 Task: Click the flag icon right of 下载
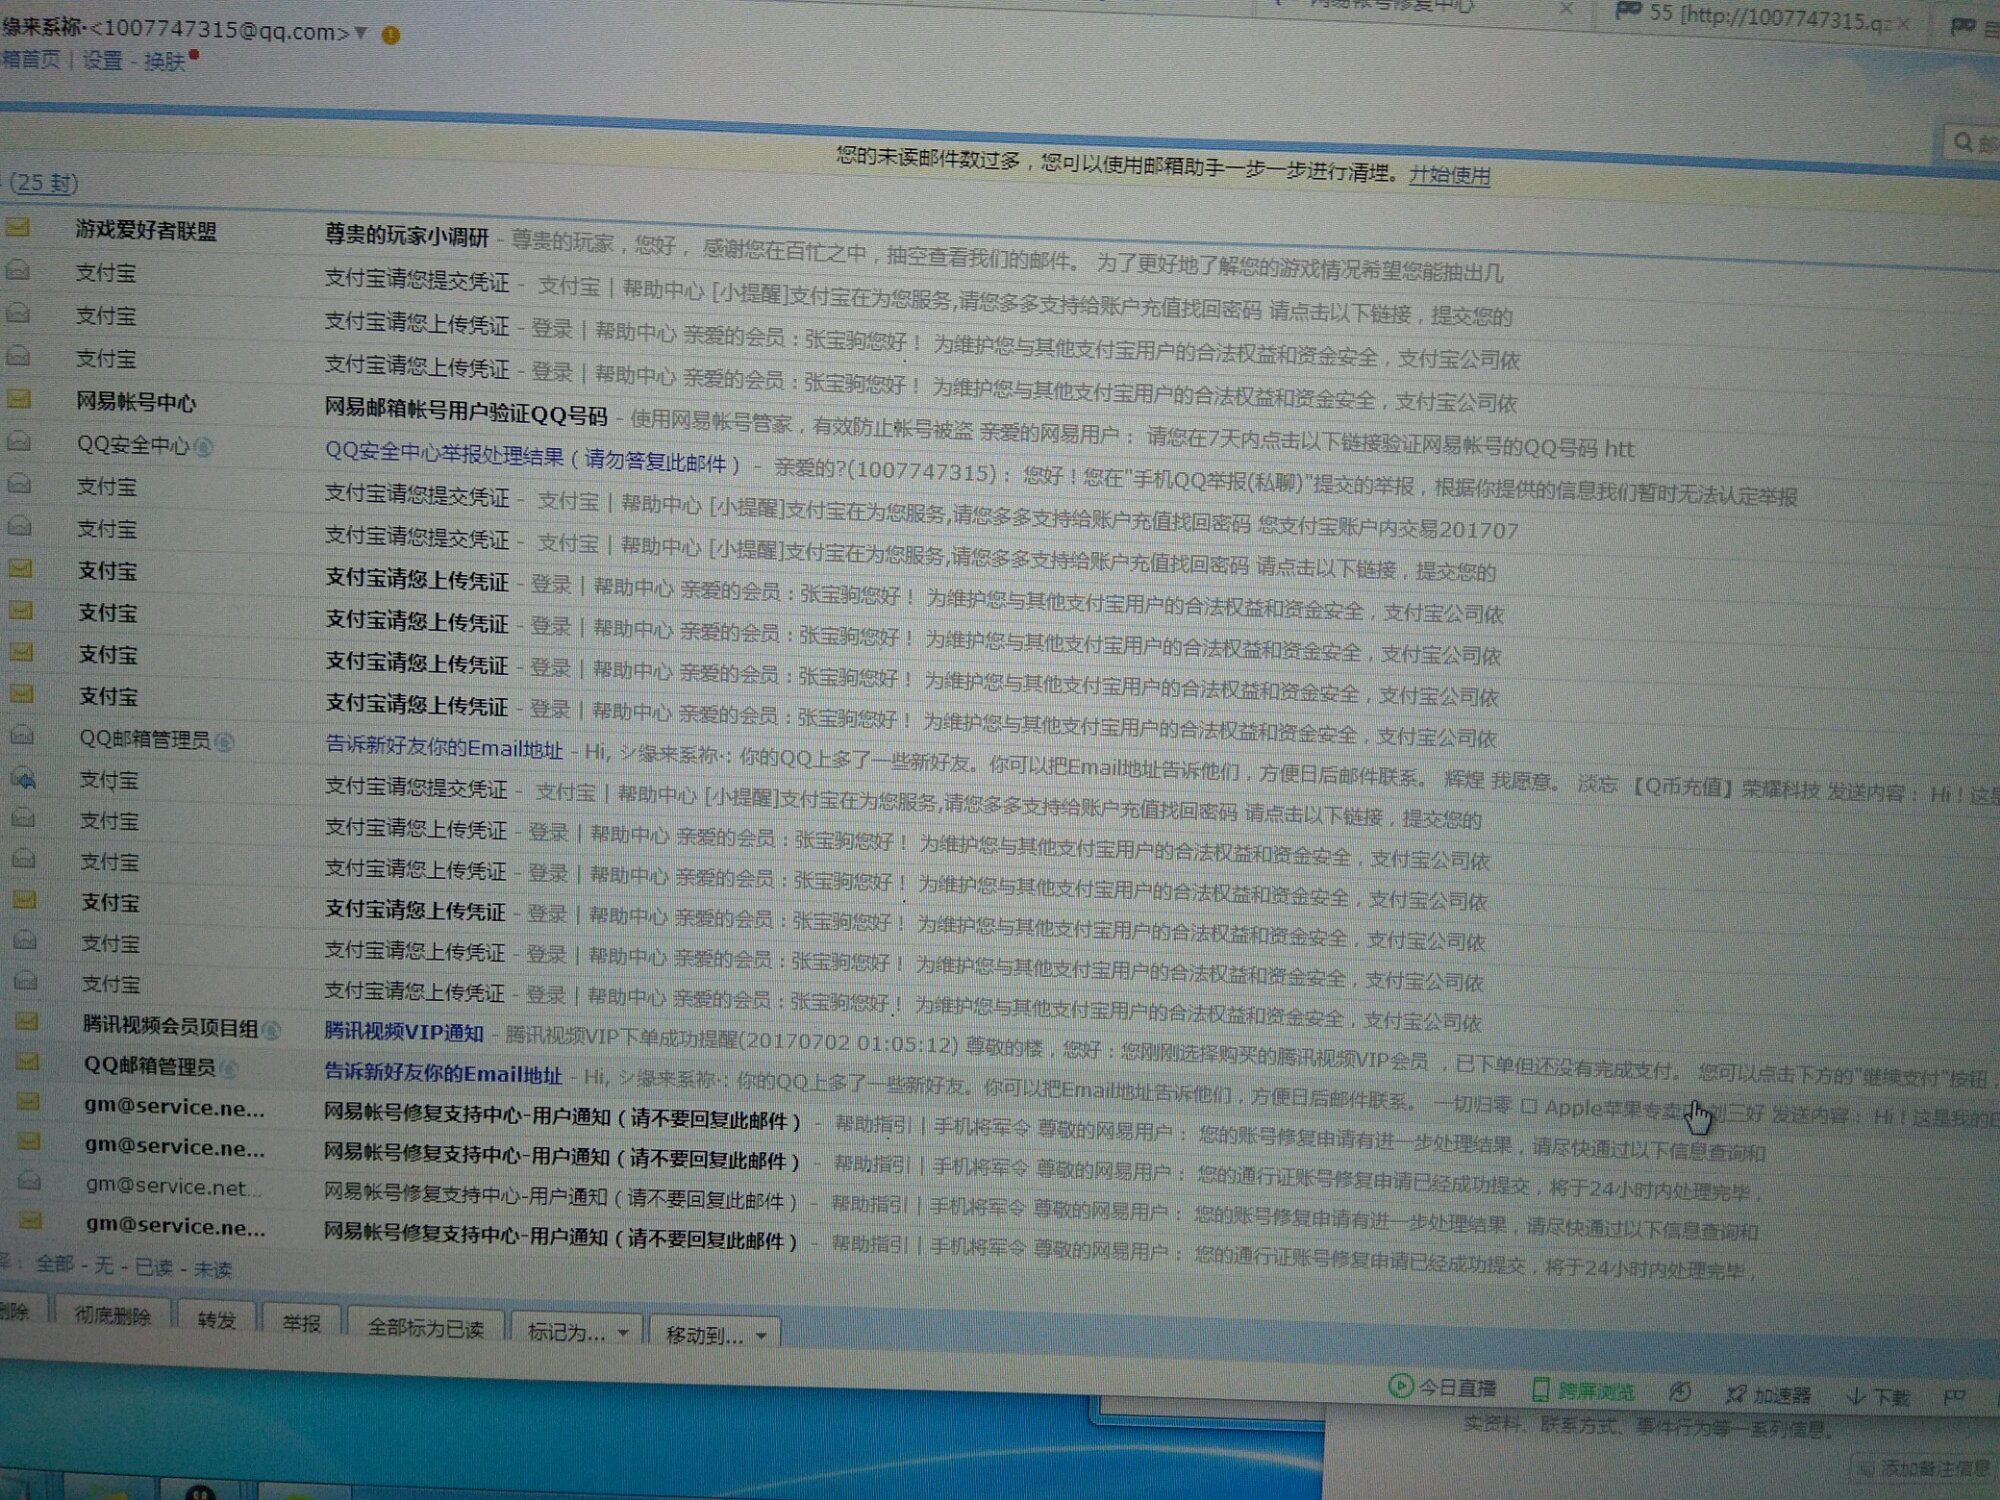tap(1954, 1397)
